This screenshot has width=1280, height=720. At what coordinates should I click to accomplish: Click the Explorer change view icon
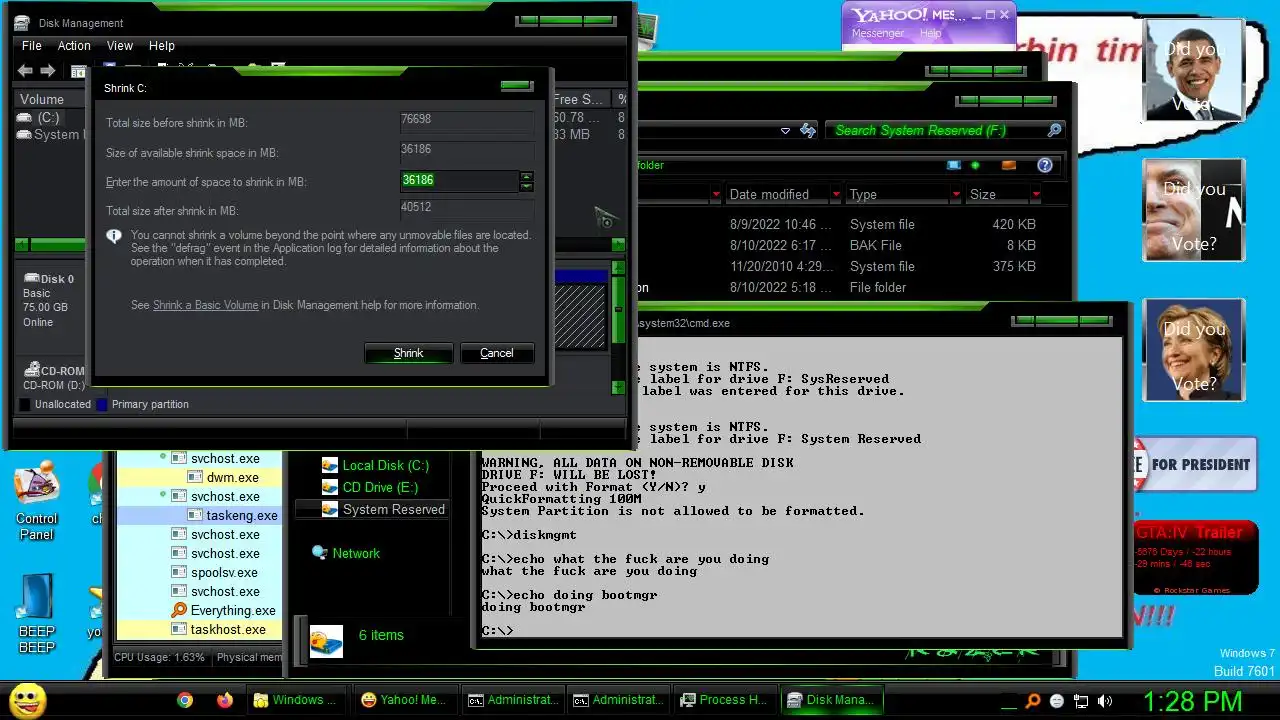[x=953, y=165]
